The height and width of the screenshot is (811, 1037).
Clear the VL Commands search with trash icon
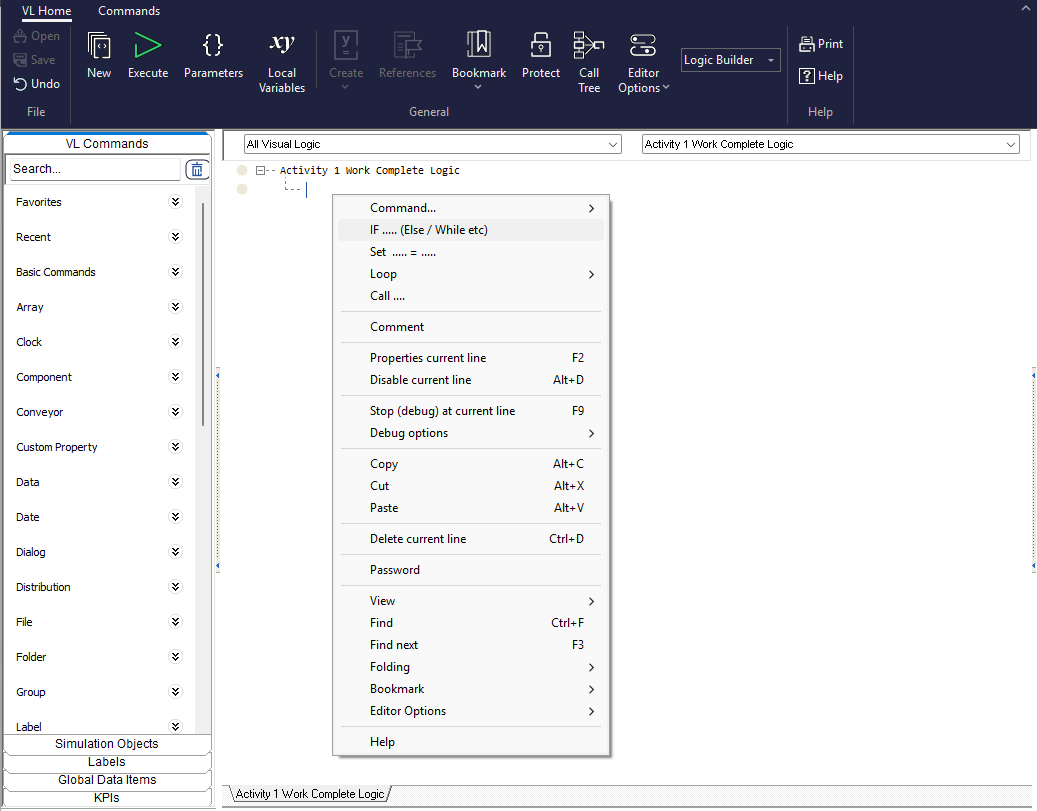point(197,169)
